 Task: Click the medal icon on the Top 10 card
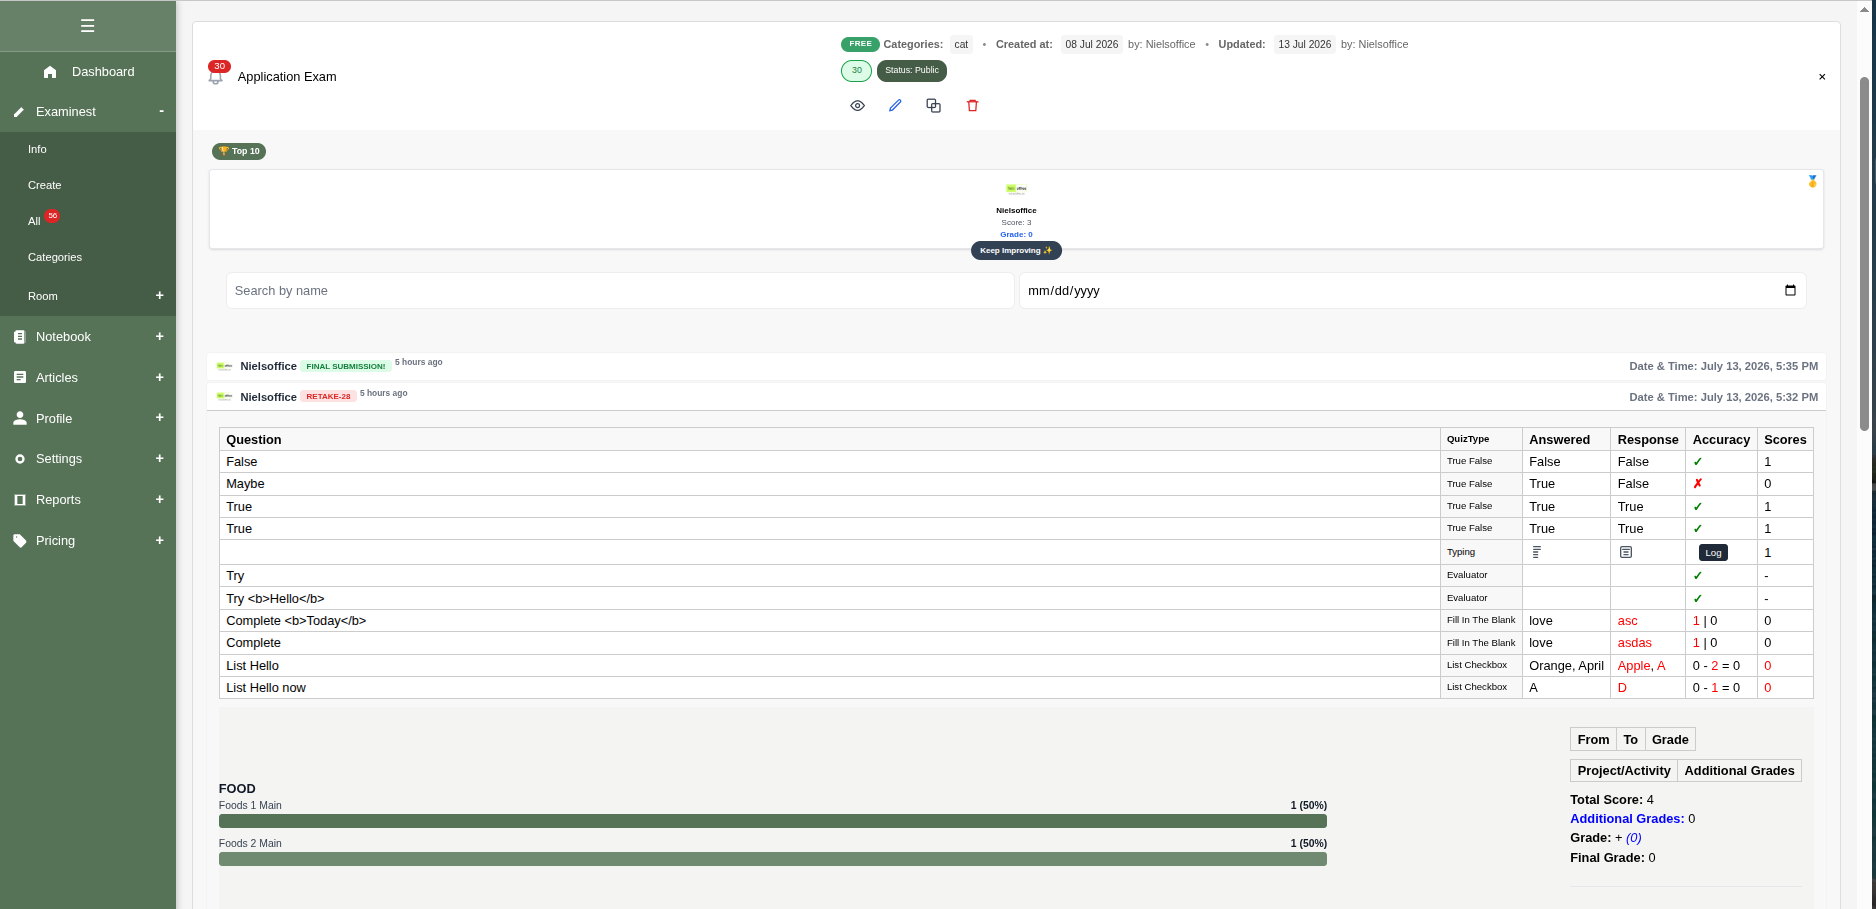pos(1812,181)
